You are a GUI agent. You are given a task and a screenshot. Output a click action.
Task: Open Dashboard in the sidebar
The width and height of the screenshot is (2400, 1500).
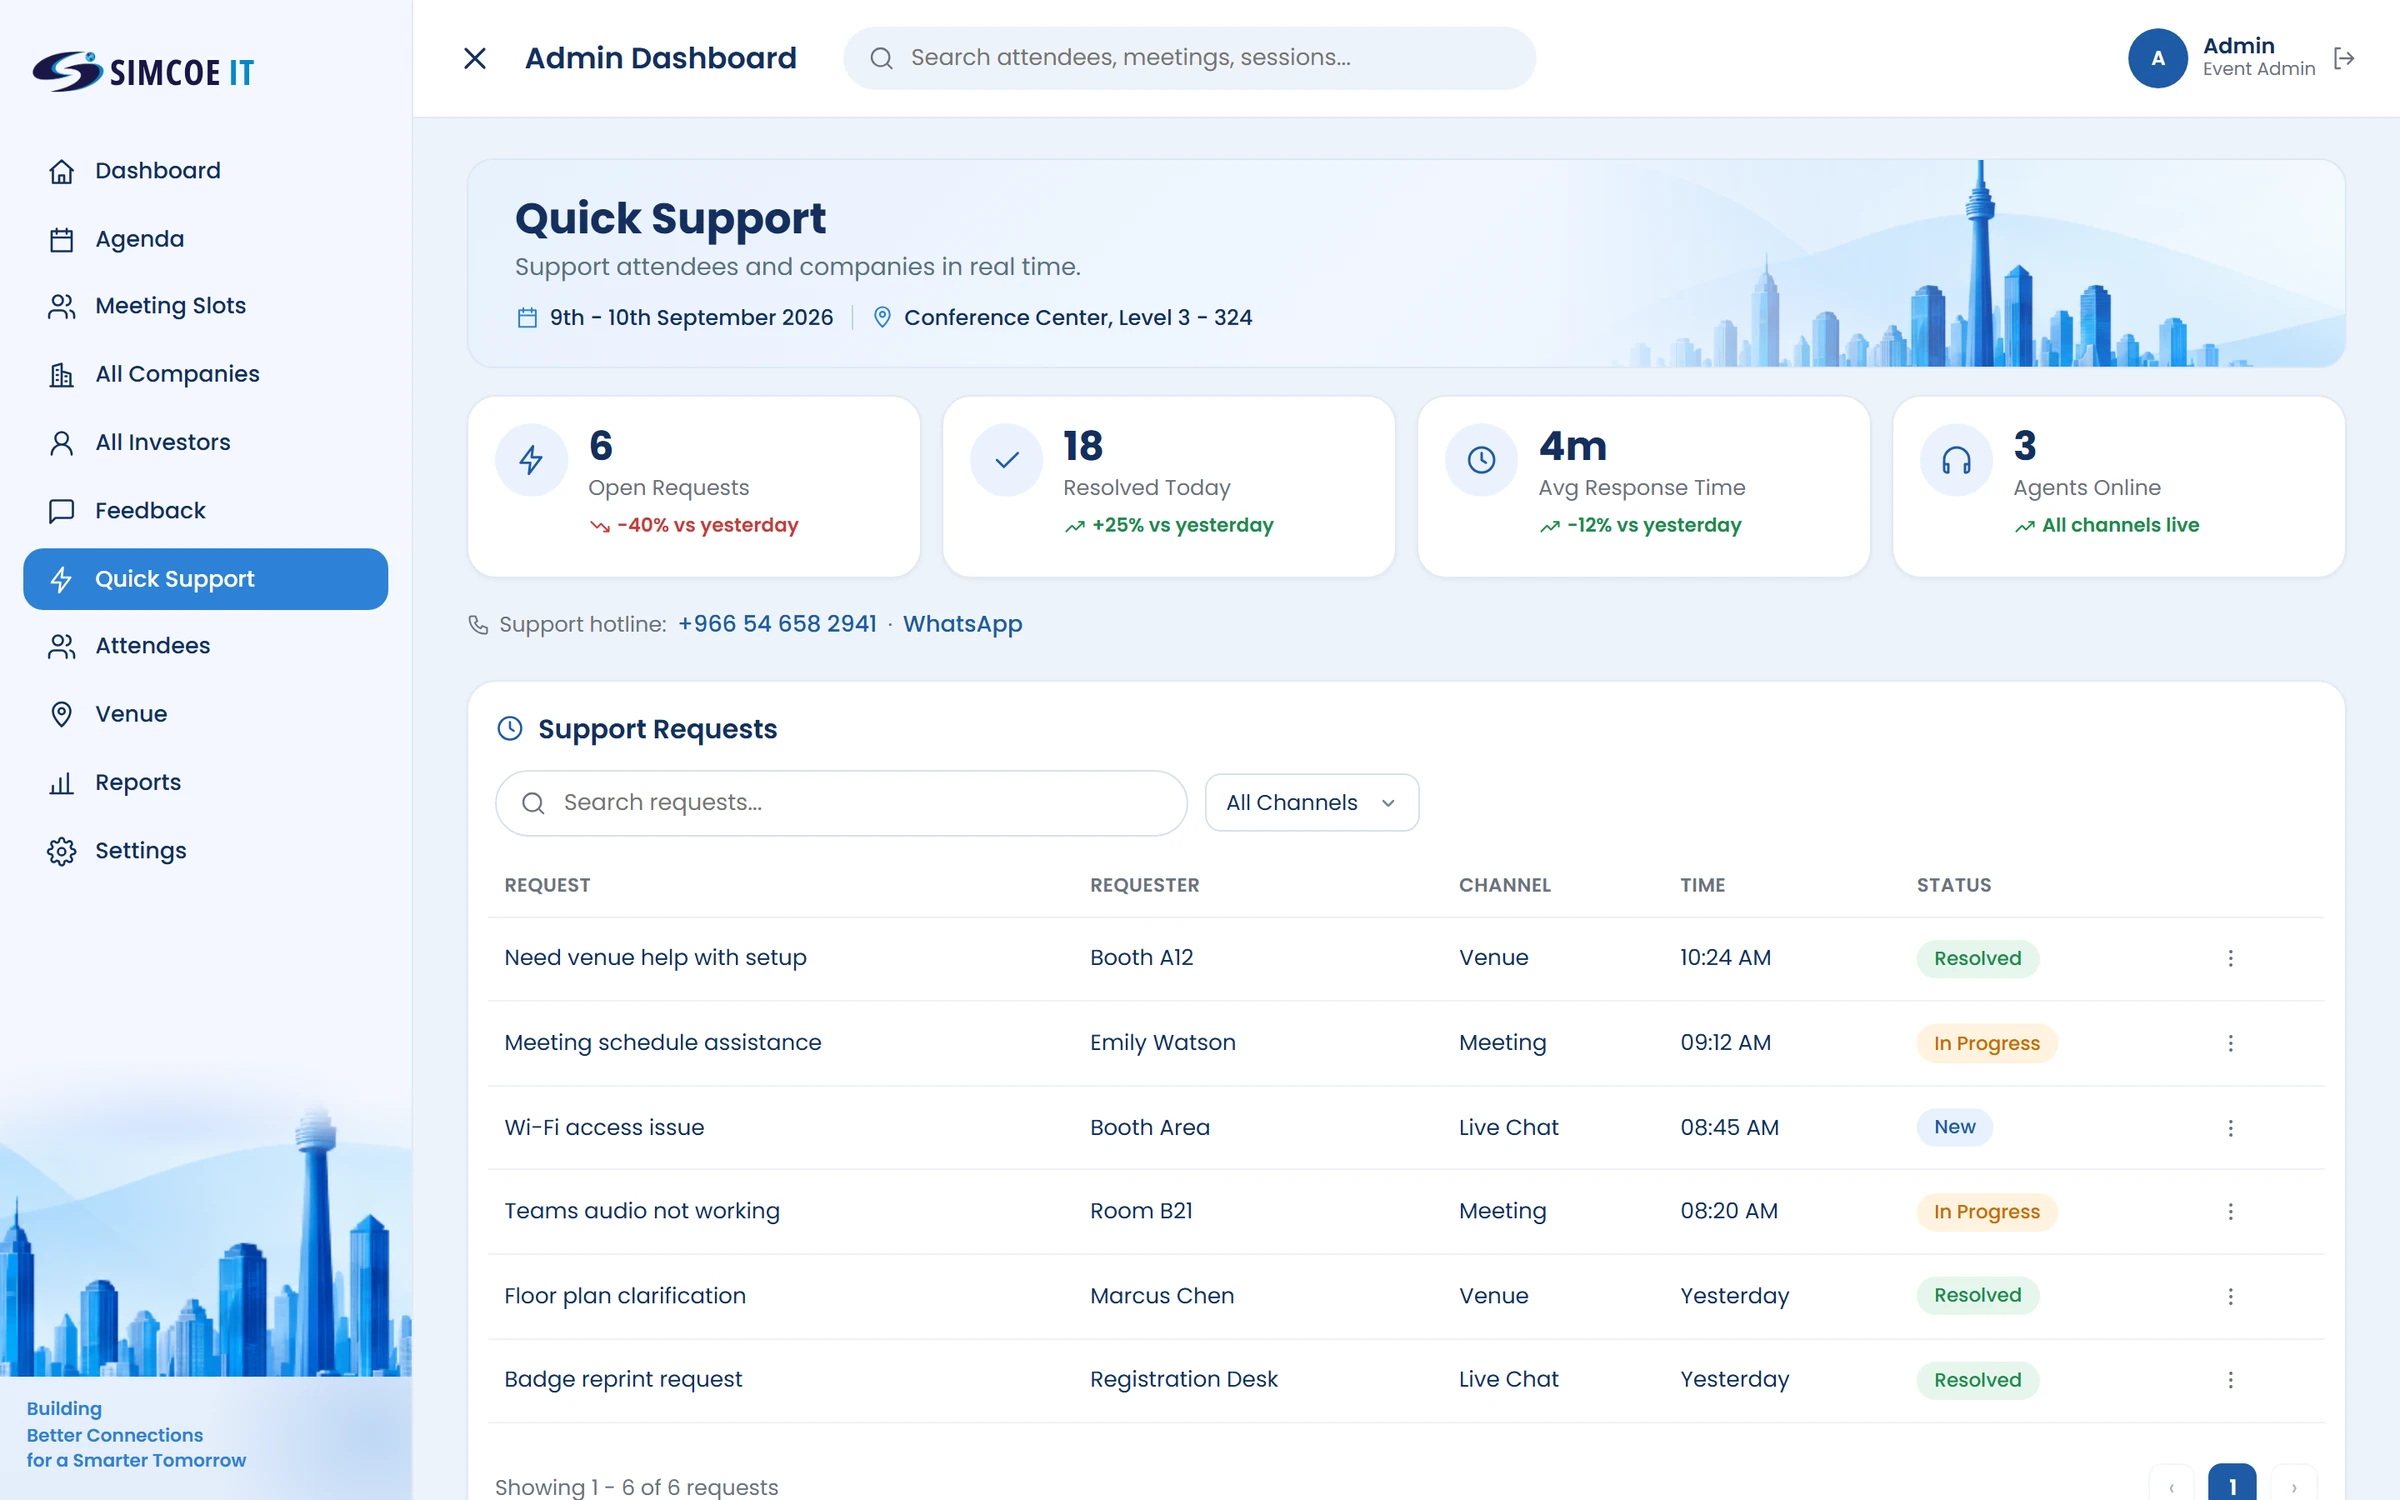click(205, 171)
